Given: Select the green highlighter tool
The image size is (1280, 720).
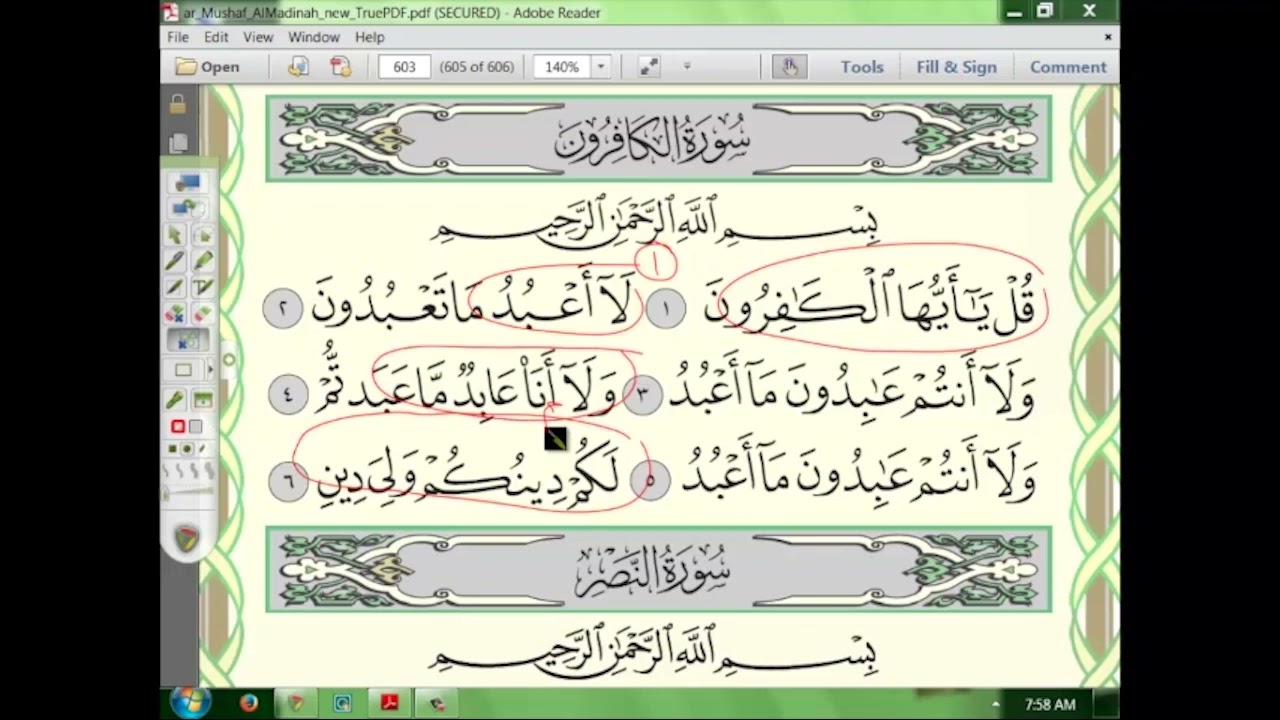Looking at the screenshot, I should (x=203, y=261).
